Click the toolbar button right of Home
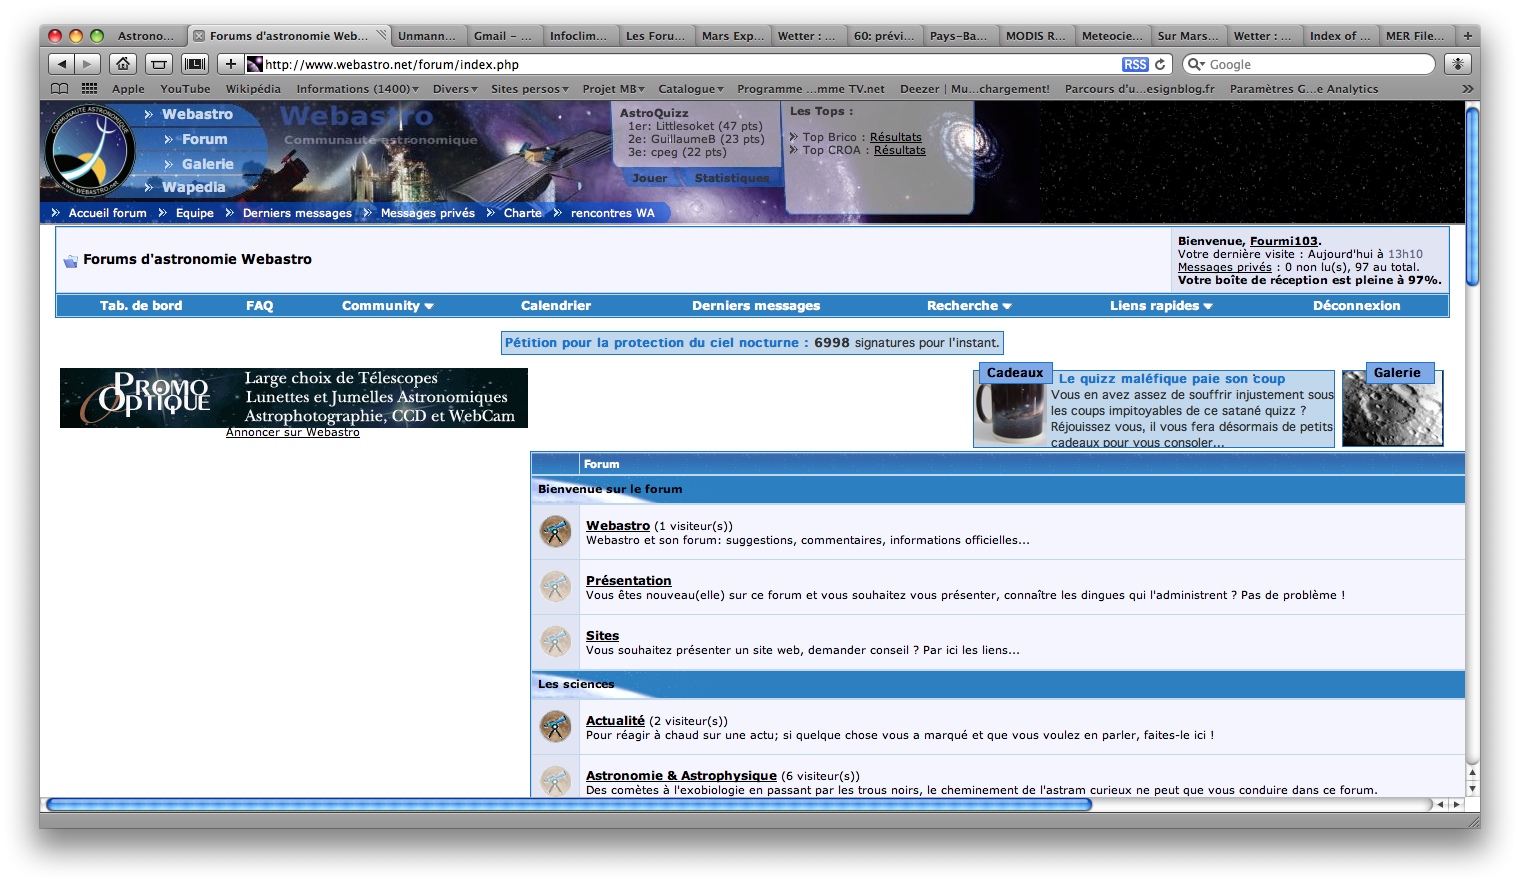The width and height of the screenshot is (1520, 883). point(159,64)
